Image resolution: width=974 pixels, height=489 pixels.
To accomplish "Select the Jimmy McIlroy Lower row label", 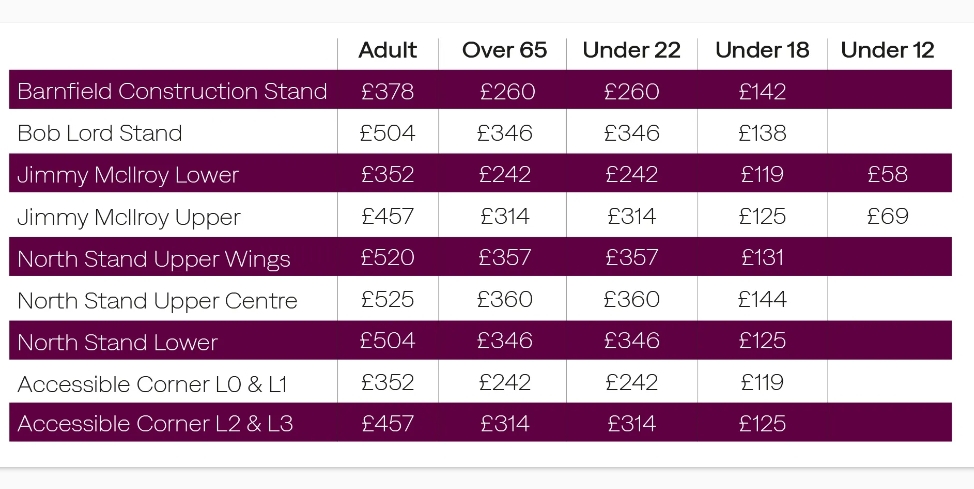I will pos(128,175).
